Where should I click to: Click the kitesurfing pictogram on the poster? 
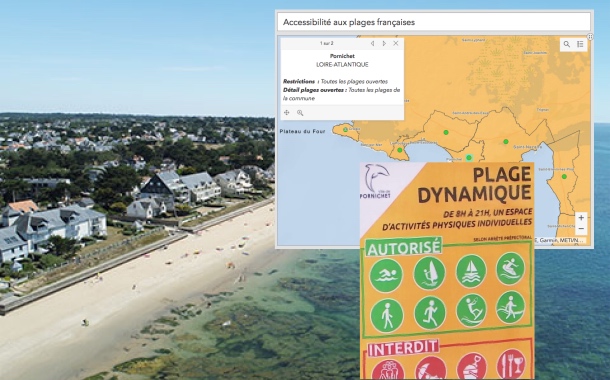pos(471,310)
